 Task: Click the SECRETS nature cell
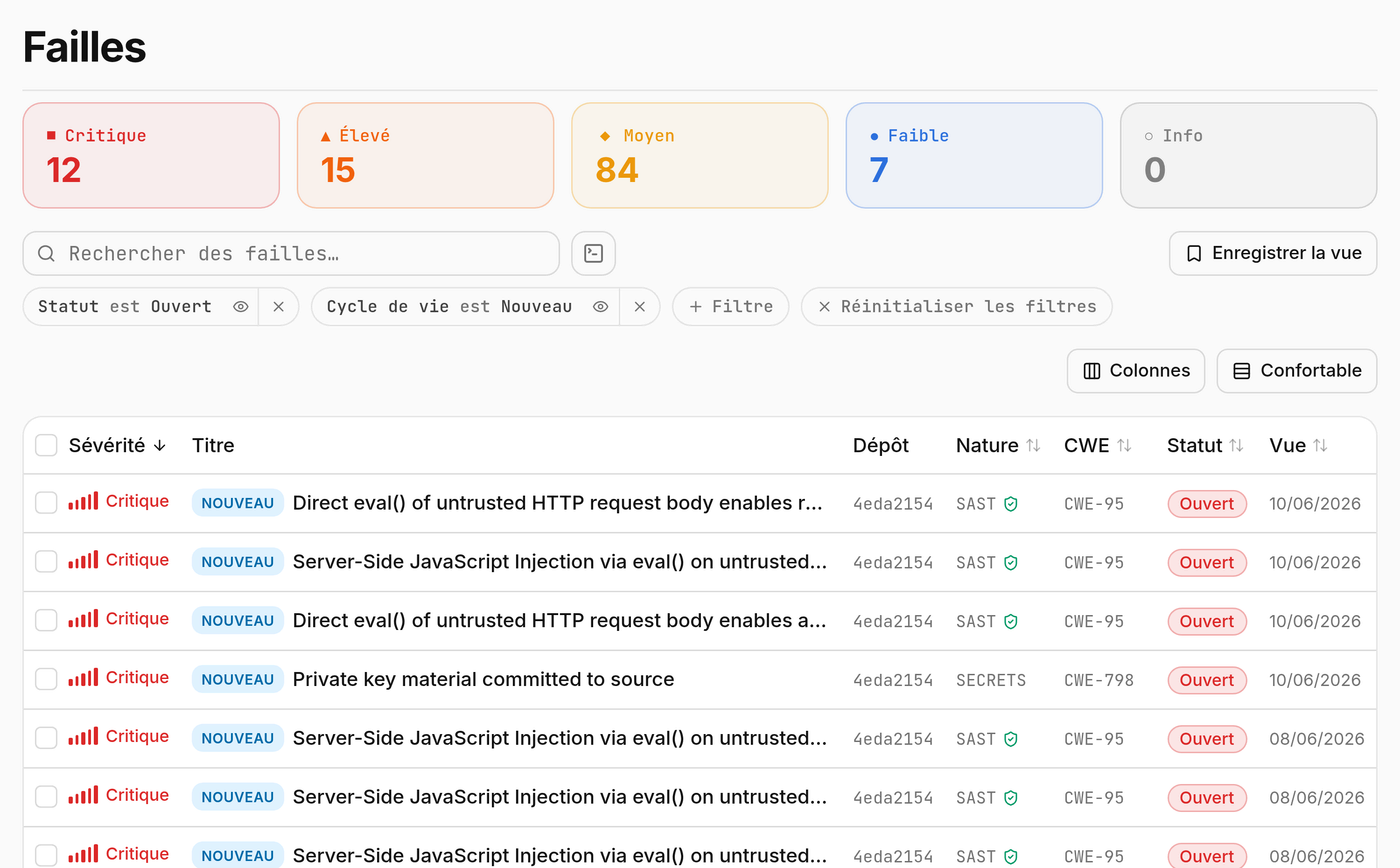click(x=991, y=681)
